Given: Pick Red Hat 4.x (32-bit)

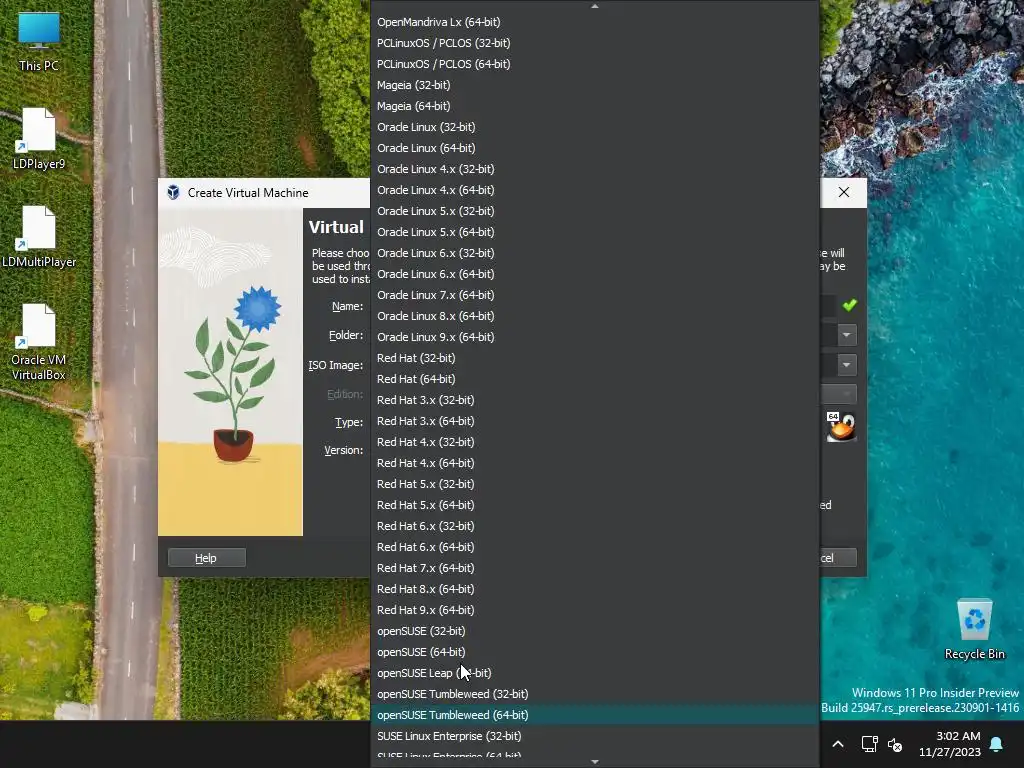Looking at the screenshot, I should [x=594, y=441].
